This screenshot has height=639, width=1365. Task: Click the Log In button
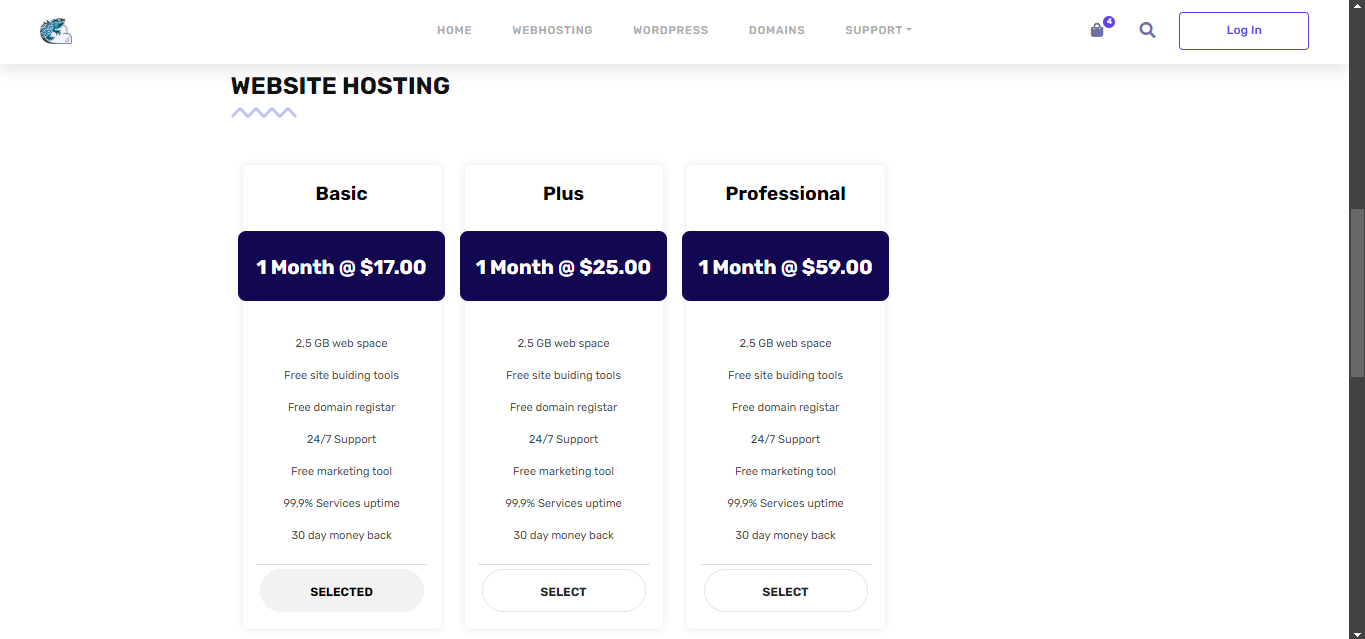[1243, 30]
